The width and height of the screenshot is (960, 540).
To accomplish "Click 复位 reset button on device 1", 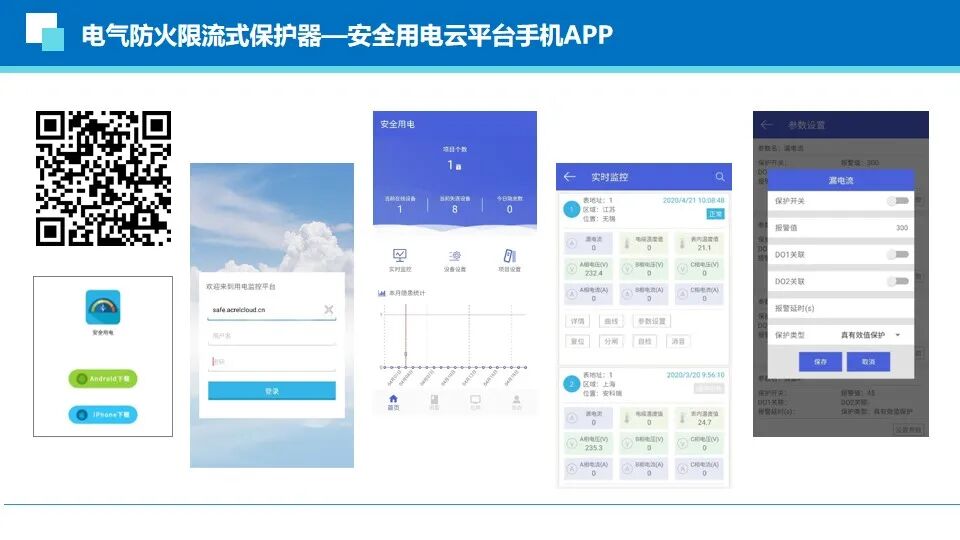I will tap(577, 341).
